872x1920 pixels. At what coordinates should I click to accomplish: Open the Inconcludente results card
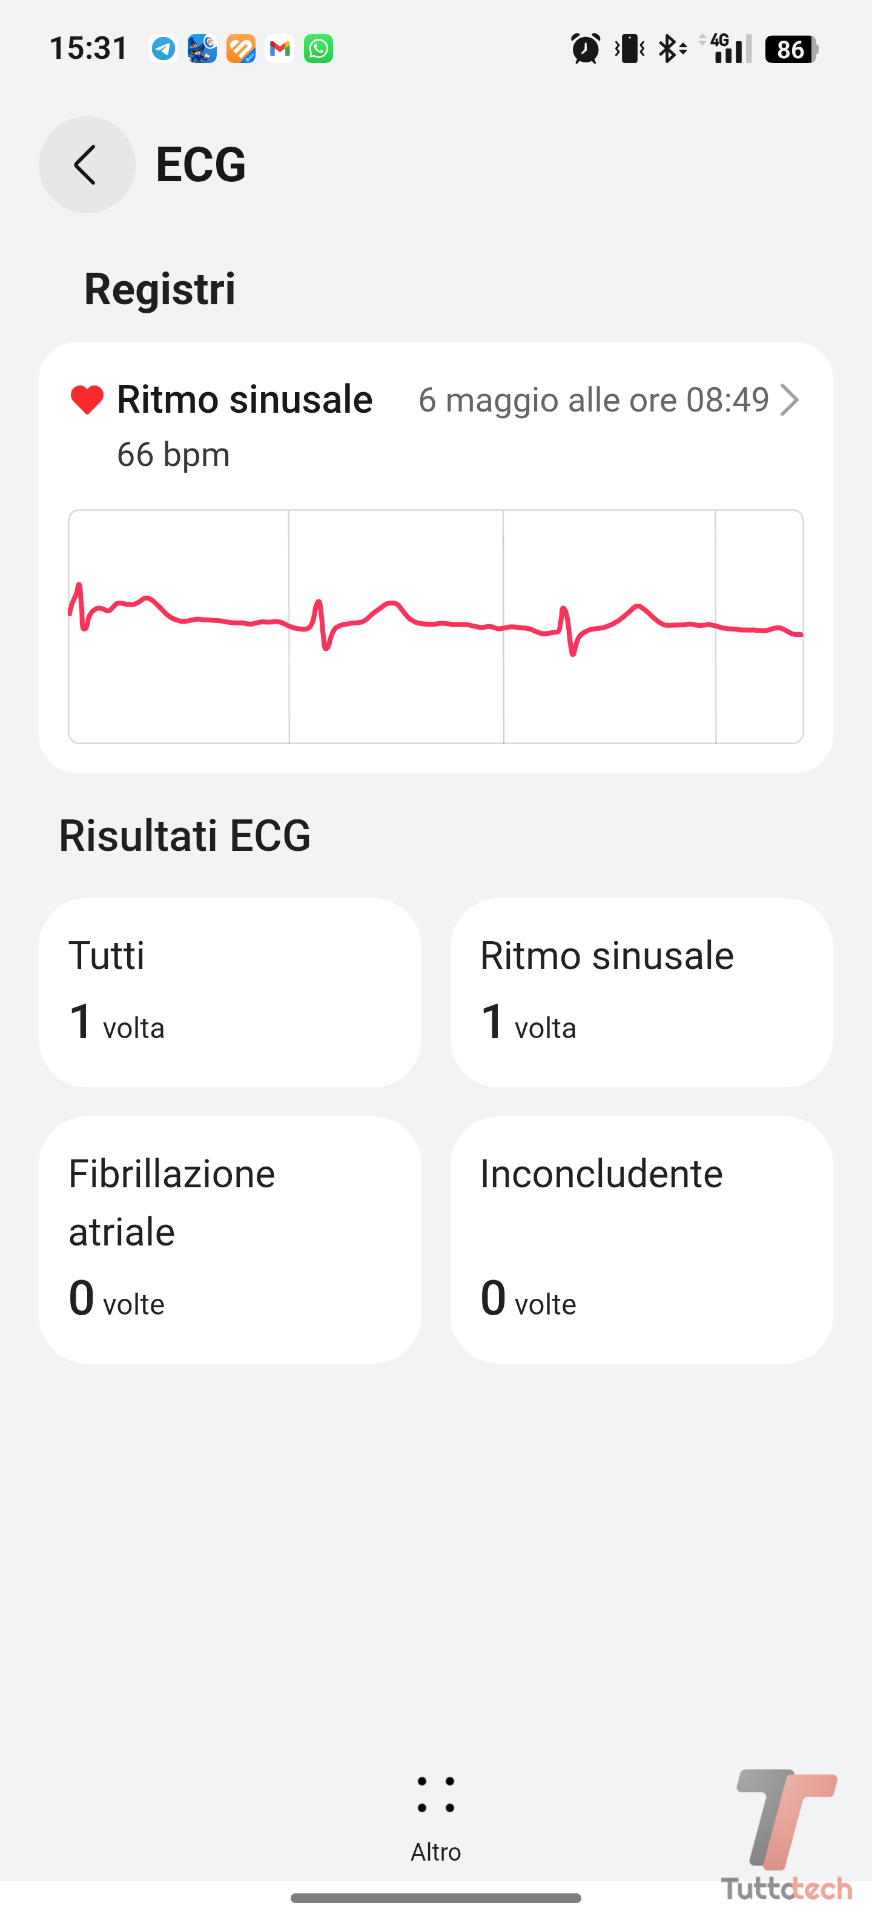click(x=641, y=1239)
